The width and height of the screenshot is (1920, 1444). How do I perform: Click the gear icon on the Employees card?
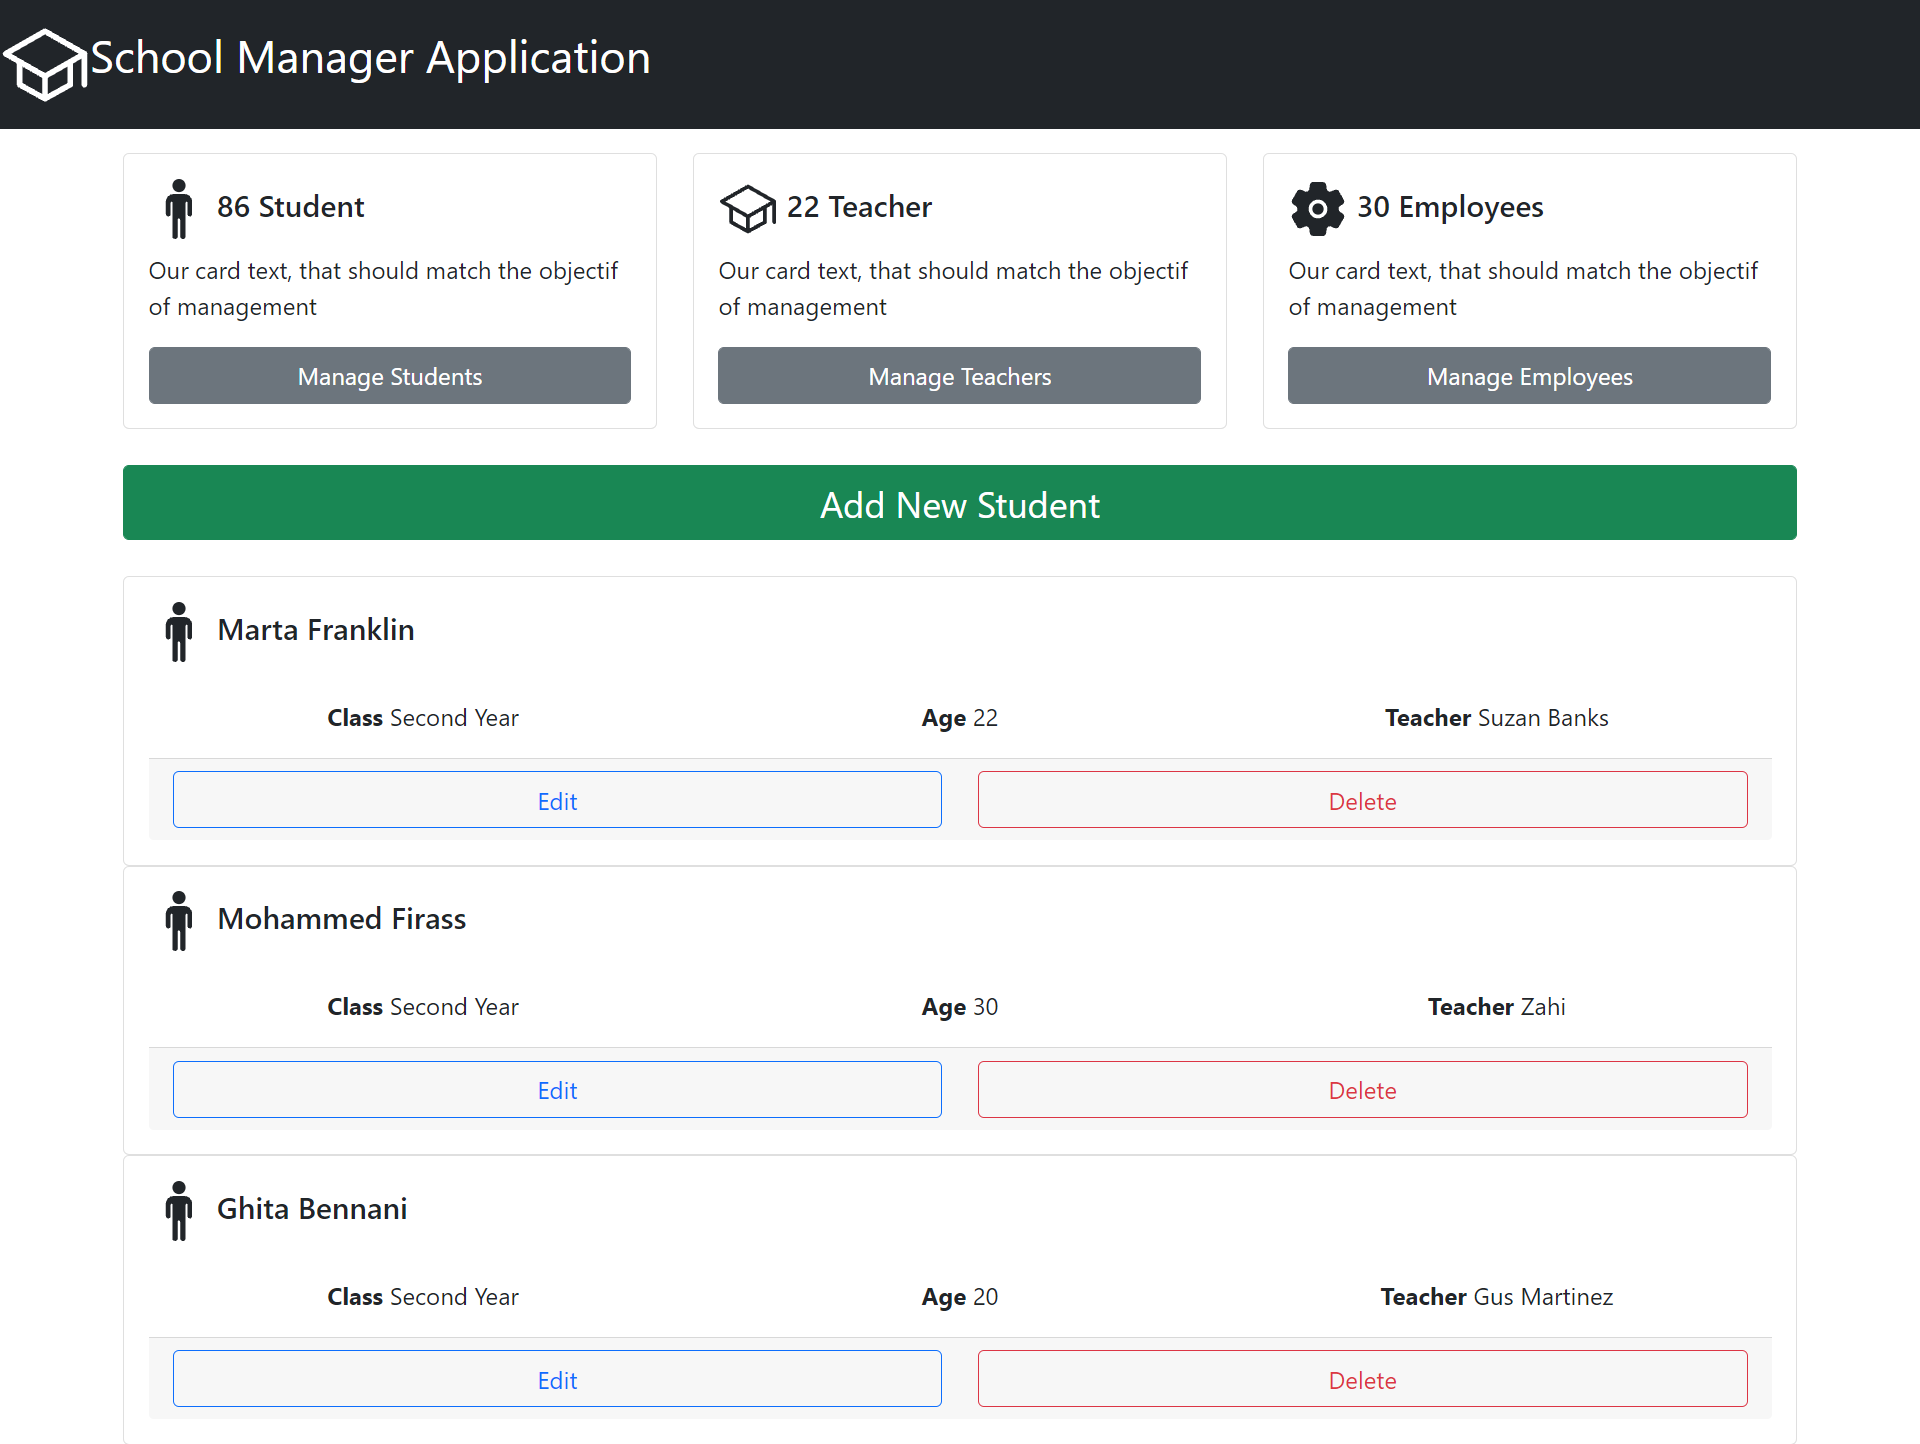point(1318,208)
